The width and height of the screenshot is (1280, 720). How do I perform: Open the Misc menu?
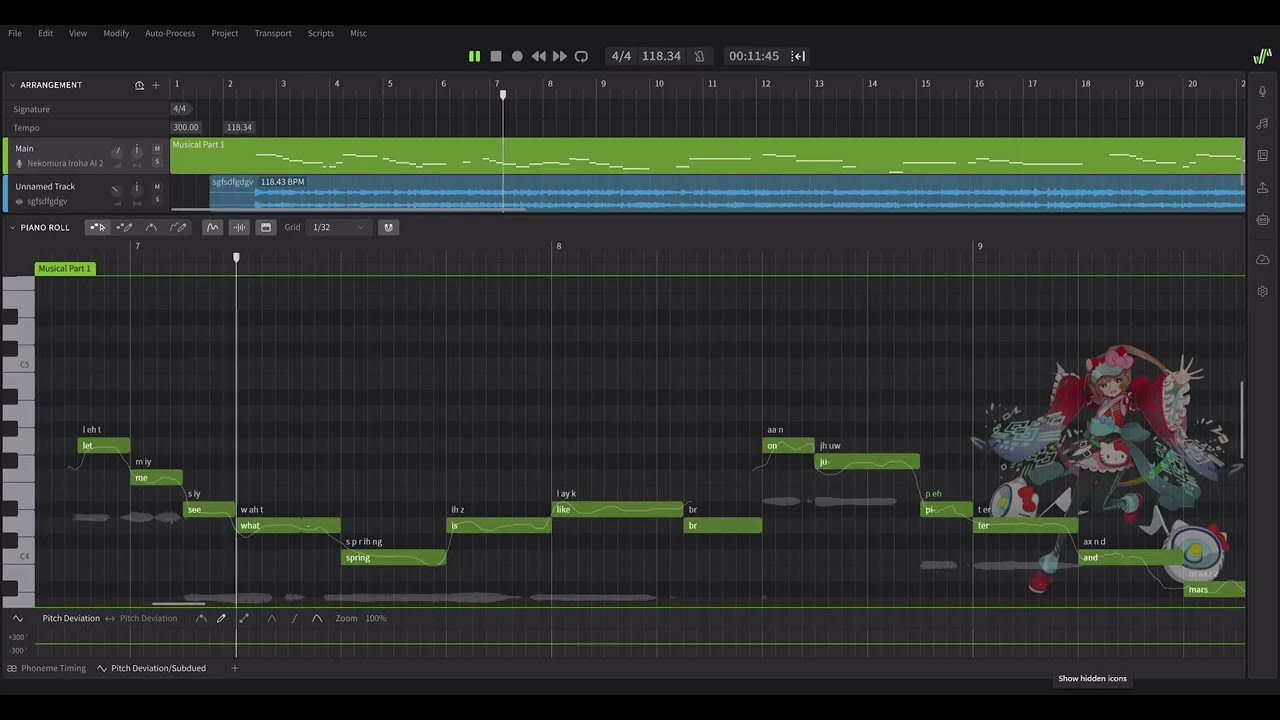[x=358, y=33]
